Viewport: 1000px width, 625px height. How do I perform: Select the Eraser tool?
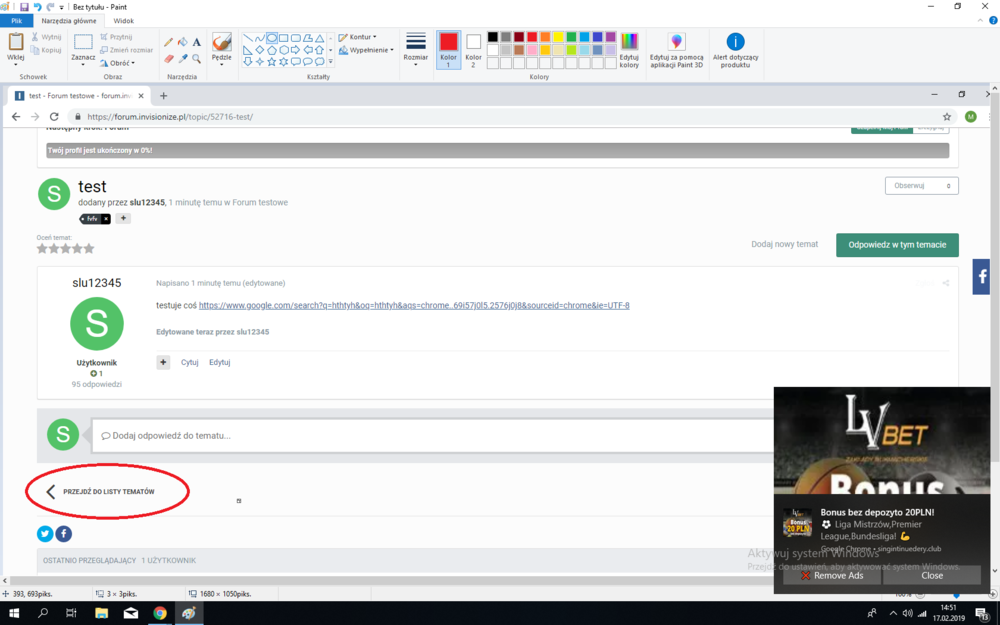168,59
